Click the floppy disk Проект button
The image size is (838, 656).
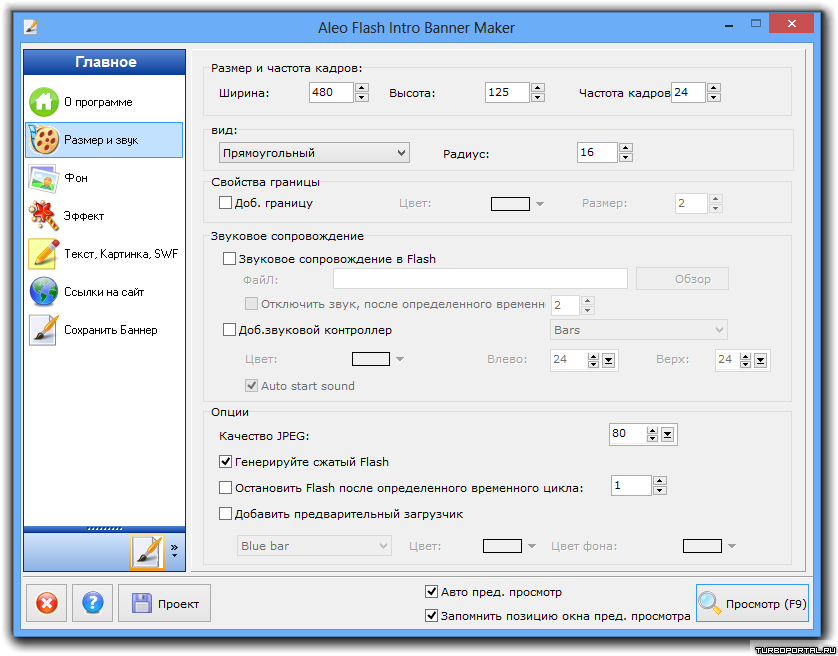point(165,604)
